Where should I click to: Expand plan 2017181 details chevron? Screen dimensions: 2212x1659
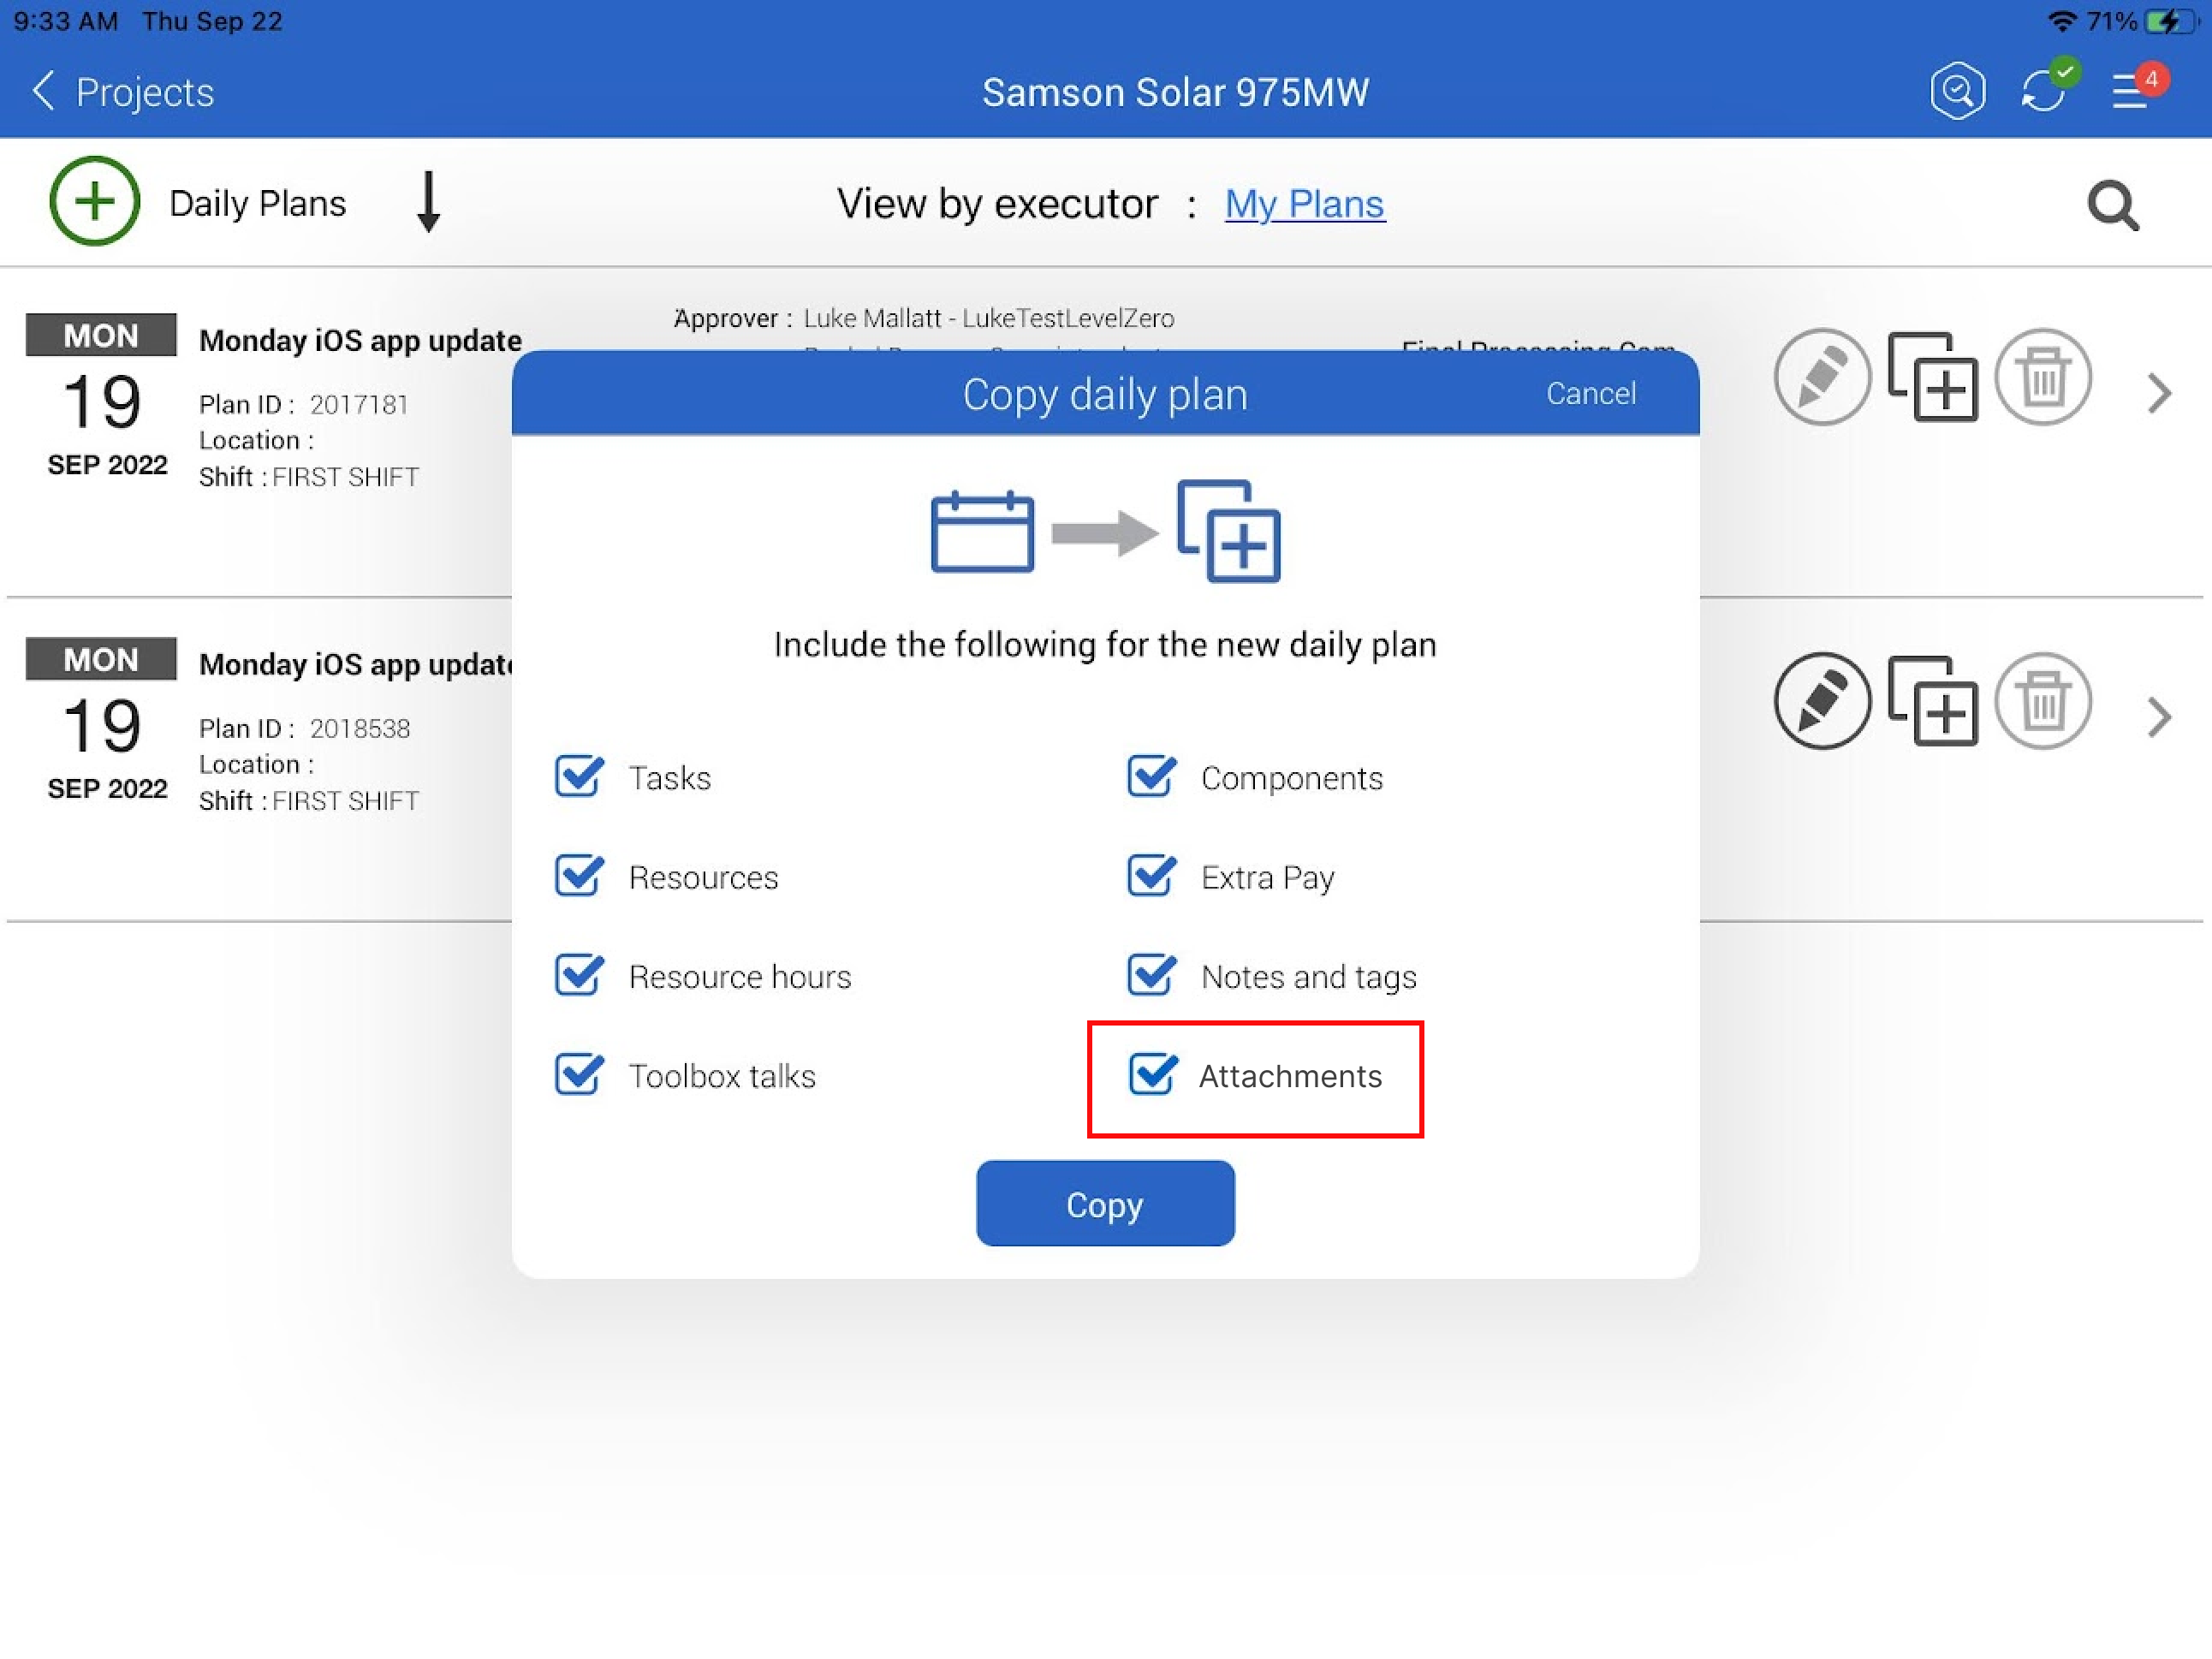coord(2159,393)
